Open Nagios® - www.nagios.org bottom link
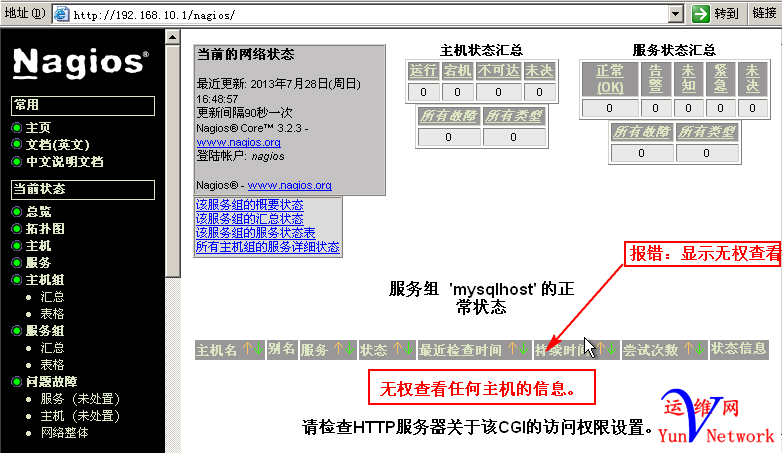Viewport: 782px width, 453px height. coord(289,185)
